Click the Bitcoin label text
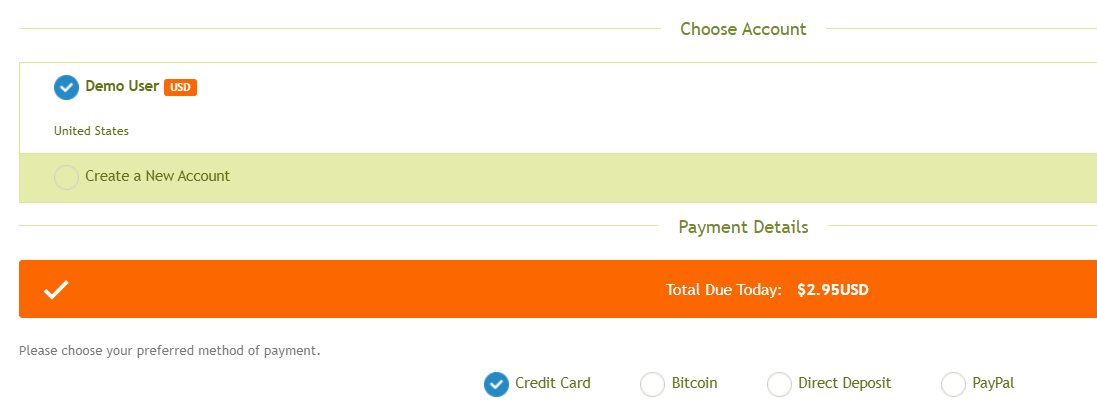Screen dimensions: 1097x405 [x=695, y=383]
